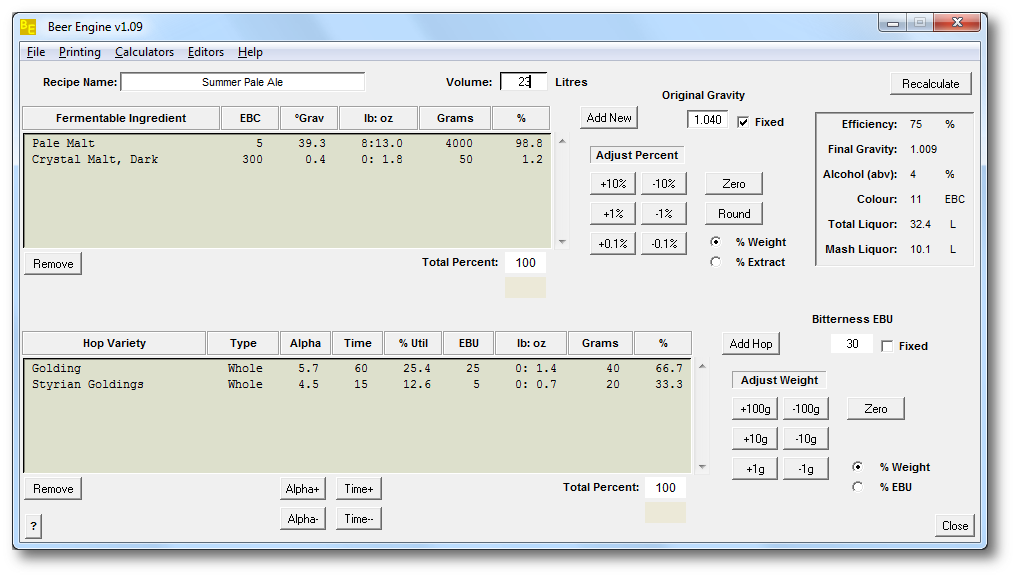Select the Golding hop row
This screenshot has width=1016, height=578.
[x=358, y=368]
